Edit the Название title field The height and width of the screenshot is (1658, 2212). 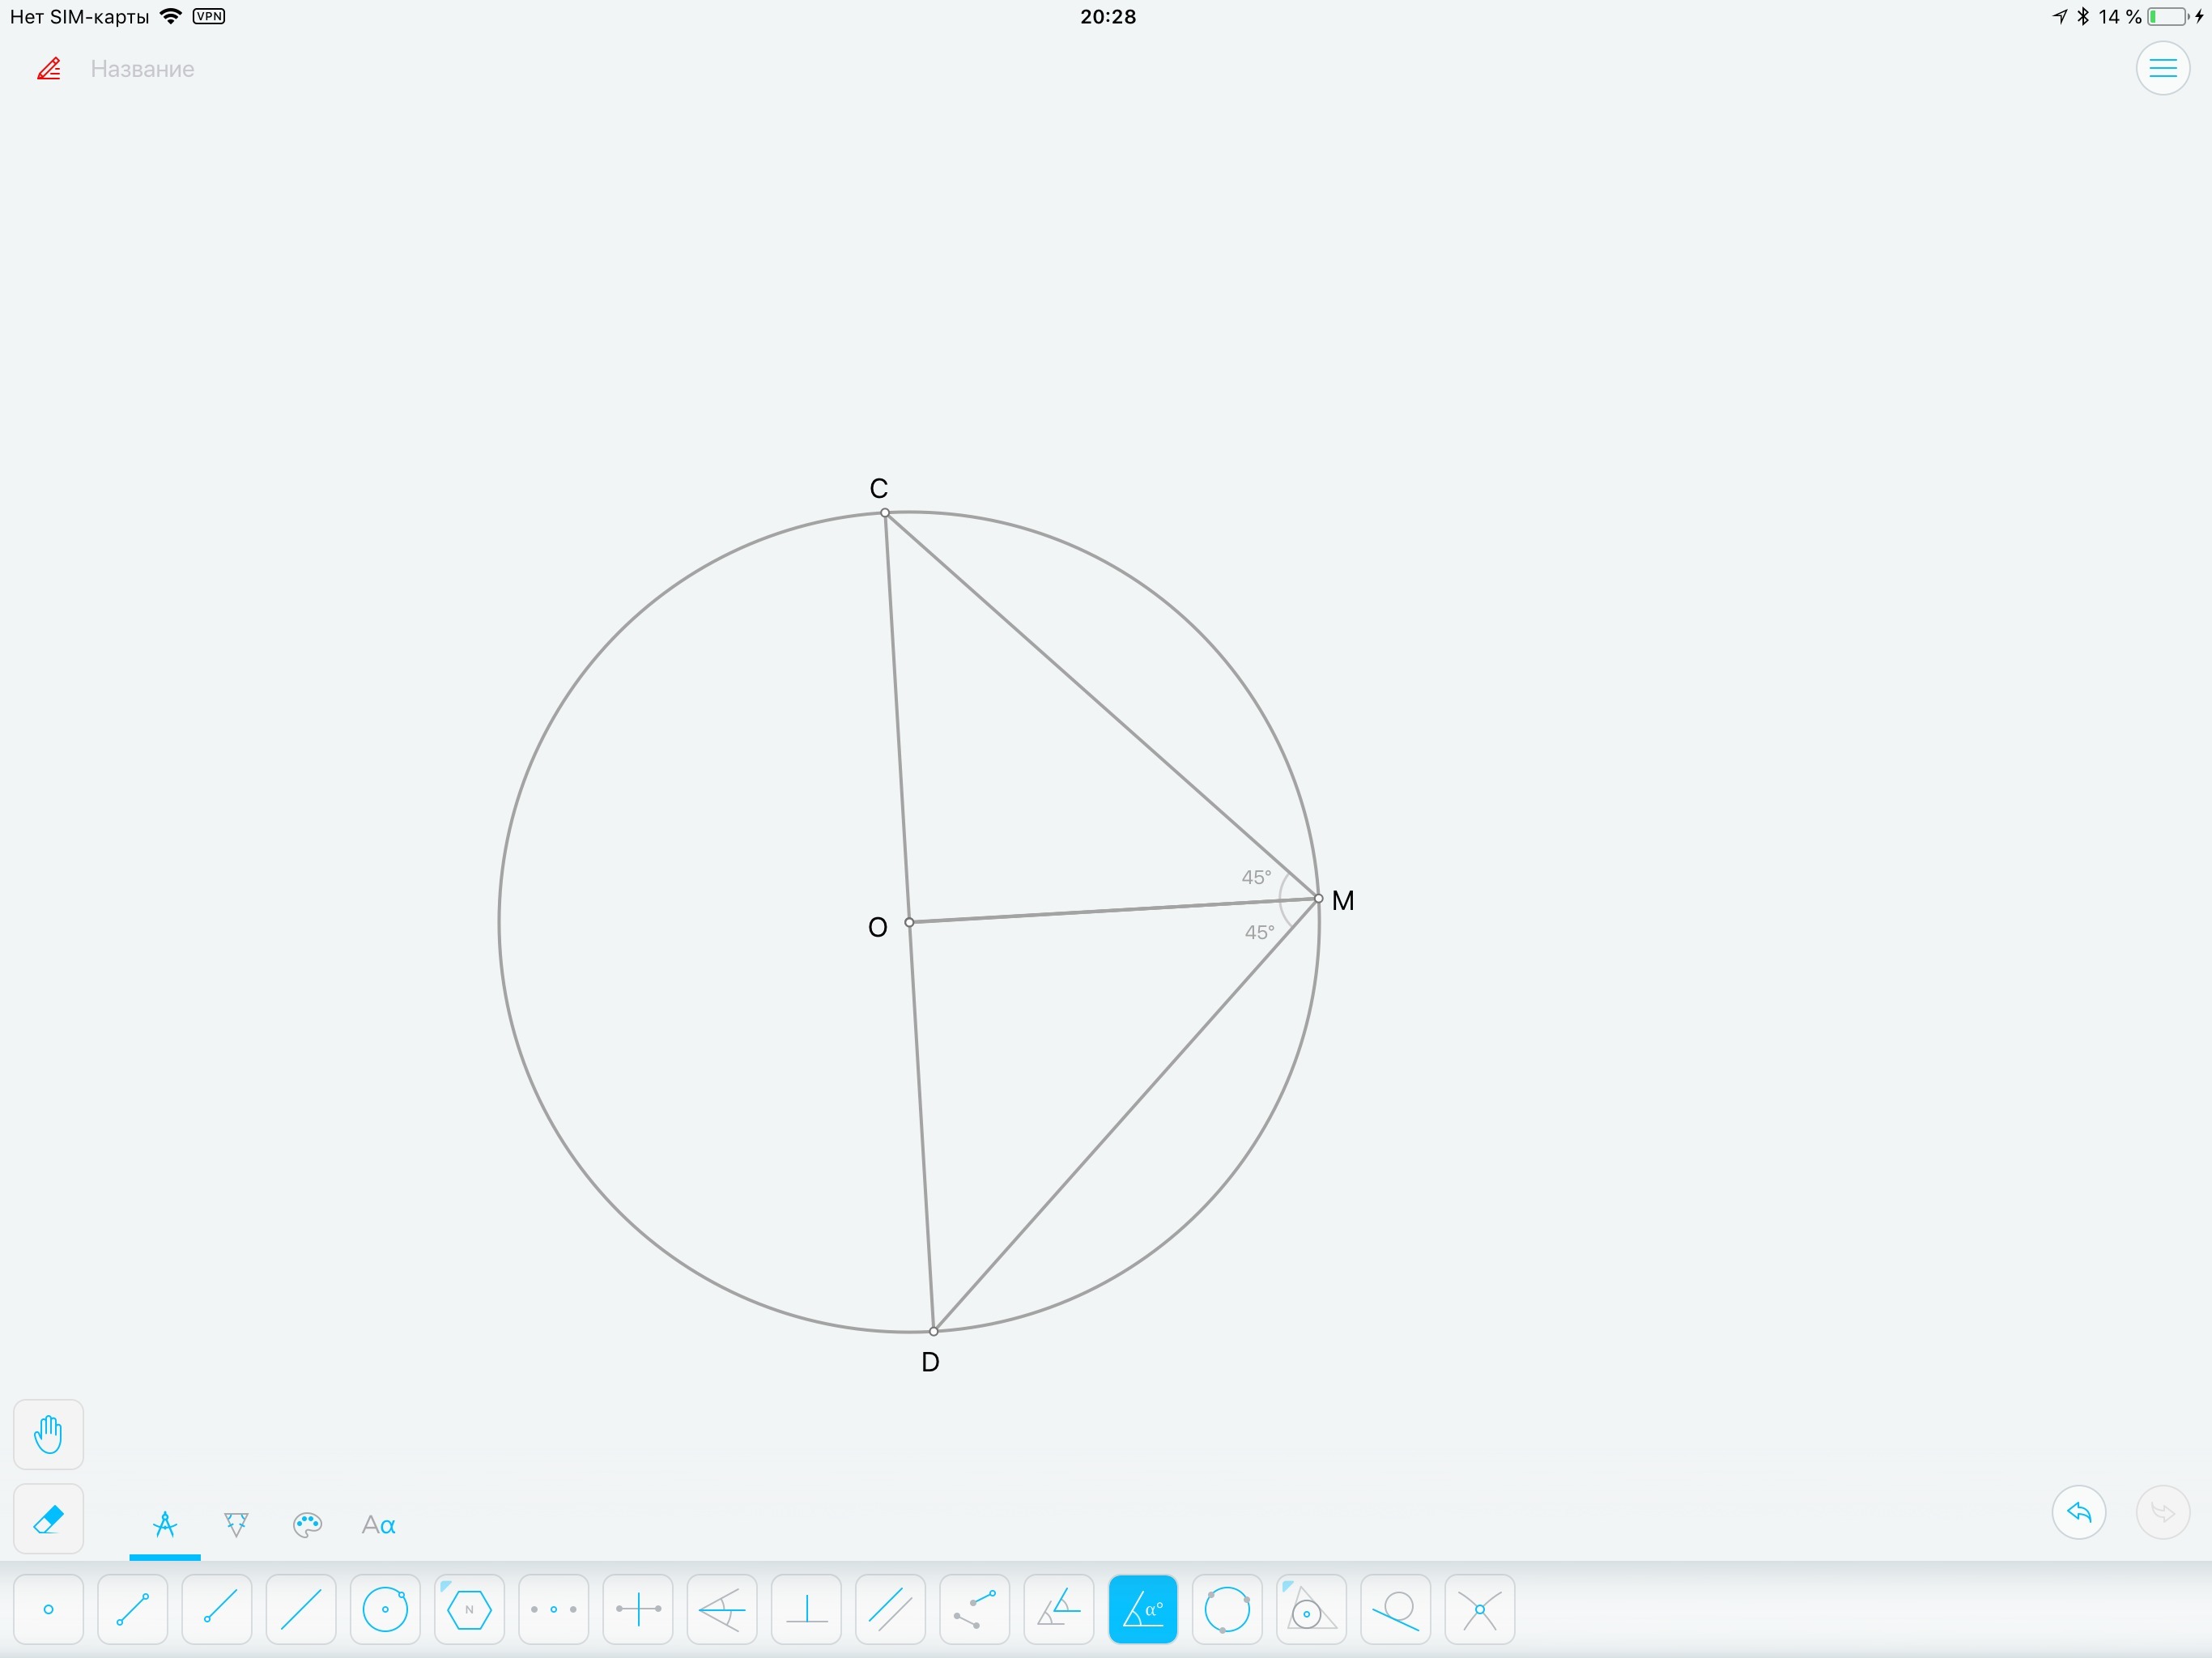click(142, 69)
